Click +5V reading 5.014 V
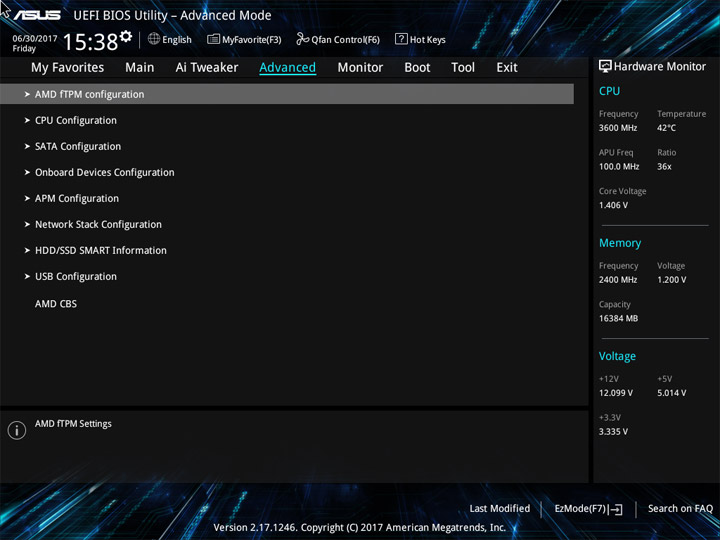 (x=671, y=393)
